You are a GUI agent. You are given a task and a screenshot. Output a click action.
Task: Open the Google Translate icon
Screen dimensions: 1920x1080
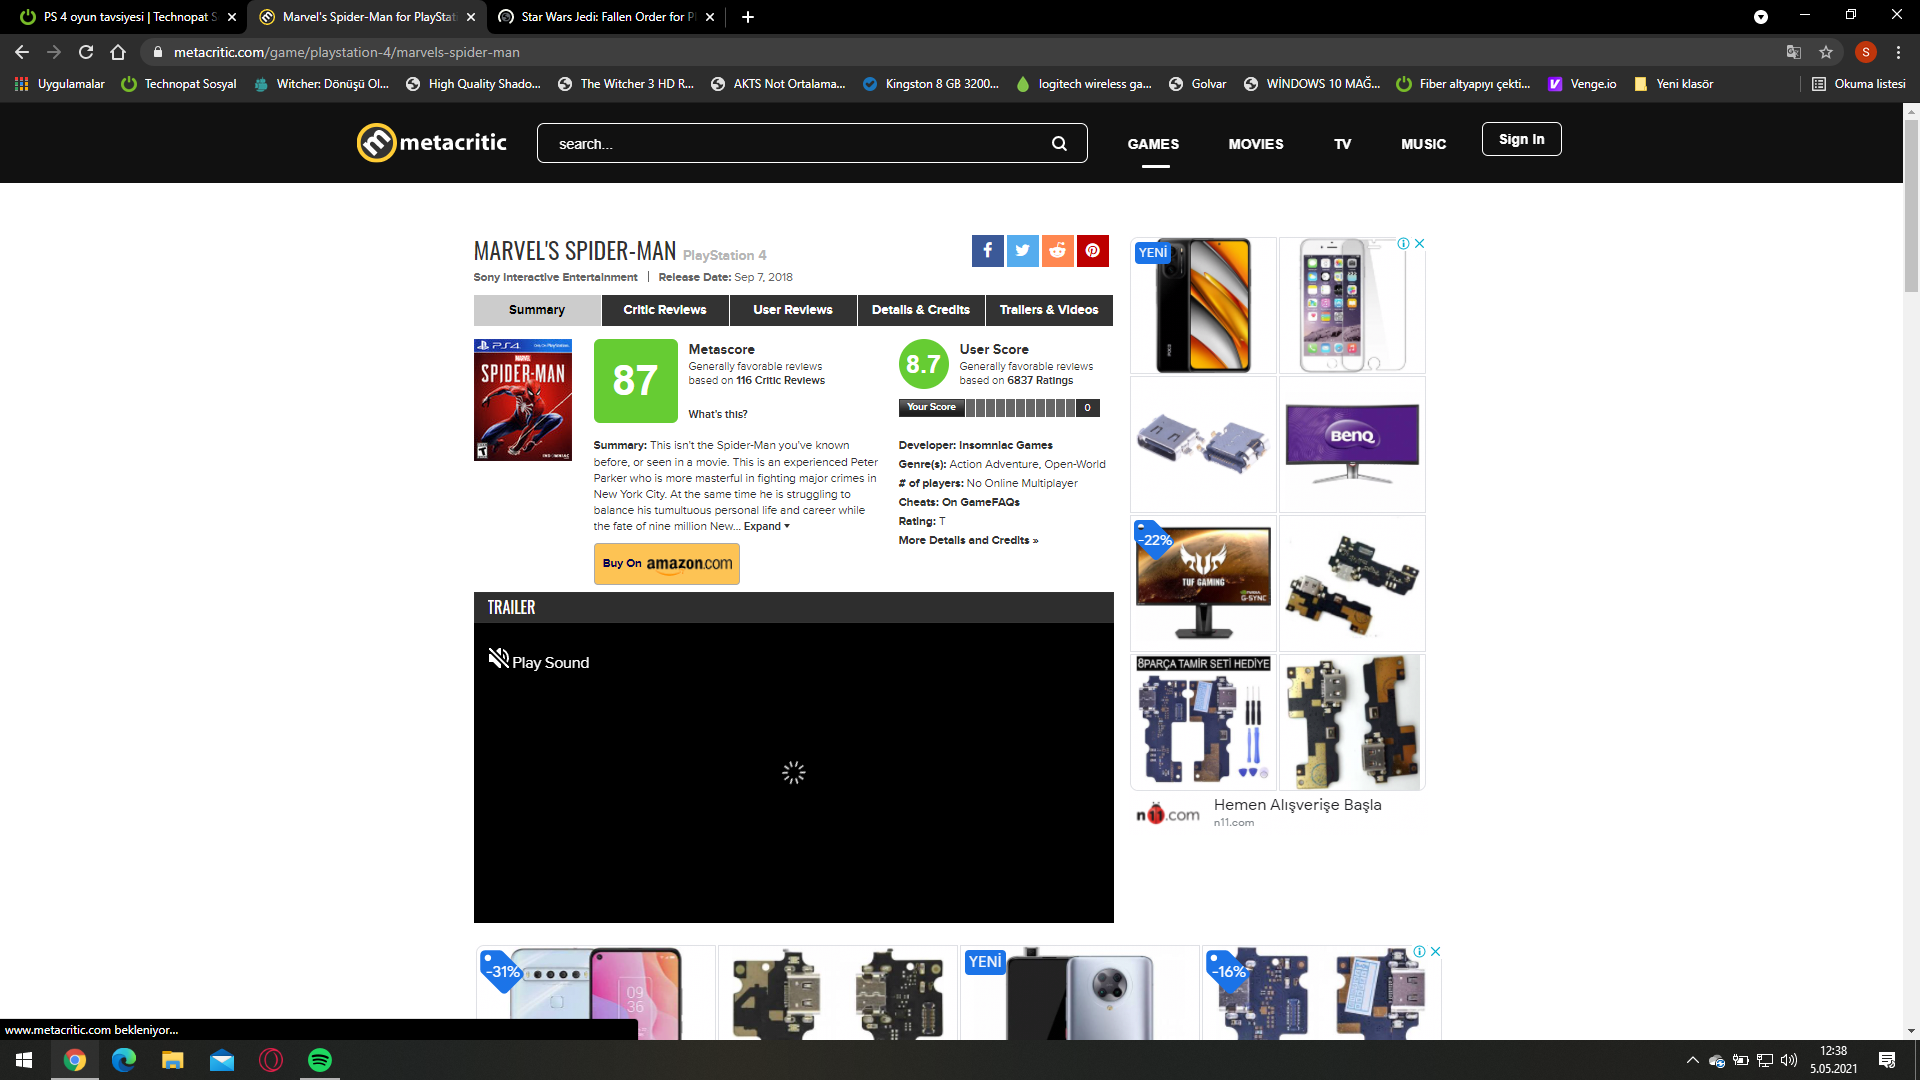click(1794, 52)
